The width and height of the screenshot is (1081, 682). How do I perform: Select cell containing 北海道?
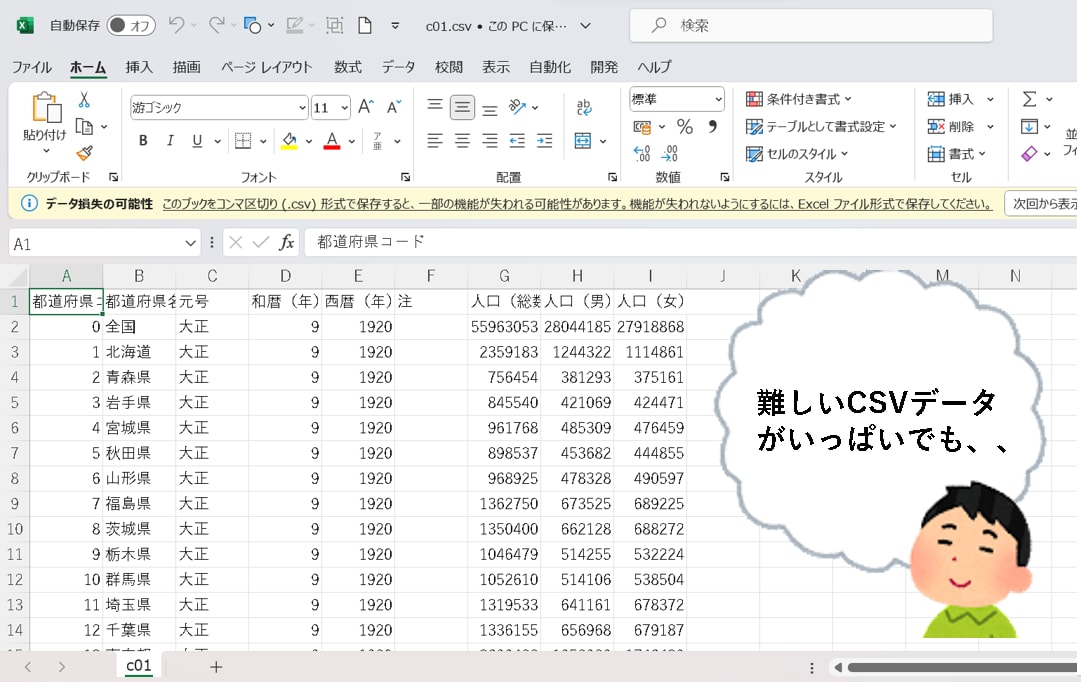pyautogui.click(x=139, y=352)
